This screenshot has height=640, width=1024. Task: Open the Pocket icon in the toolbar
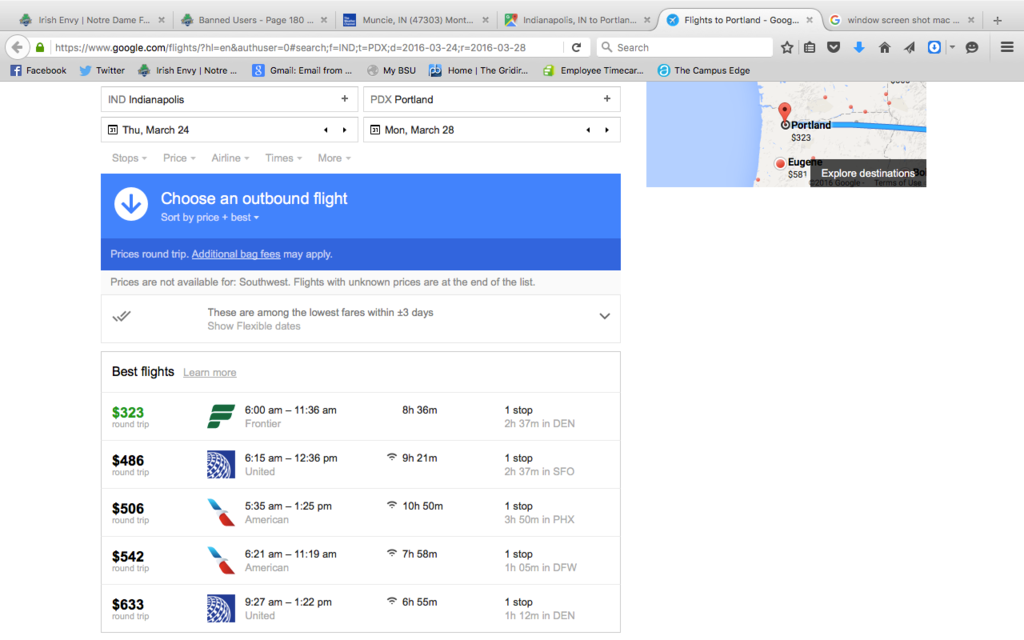pyautogui.click(x=834, y=47)
